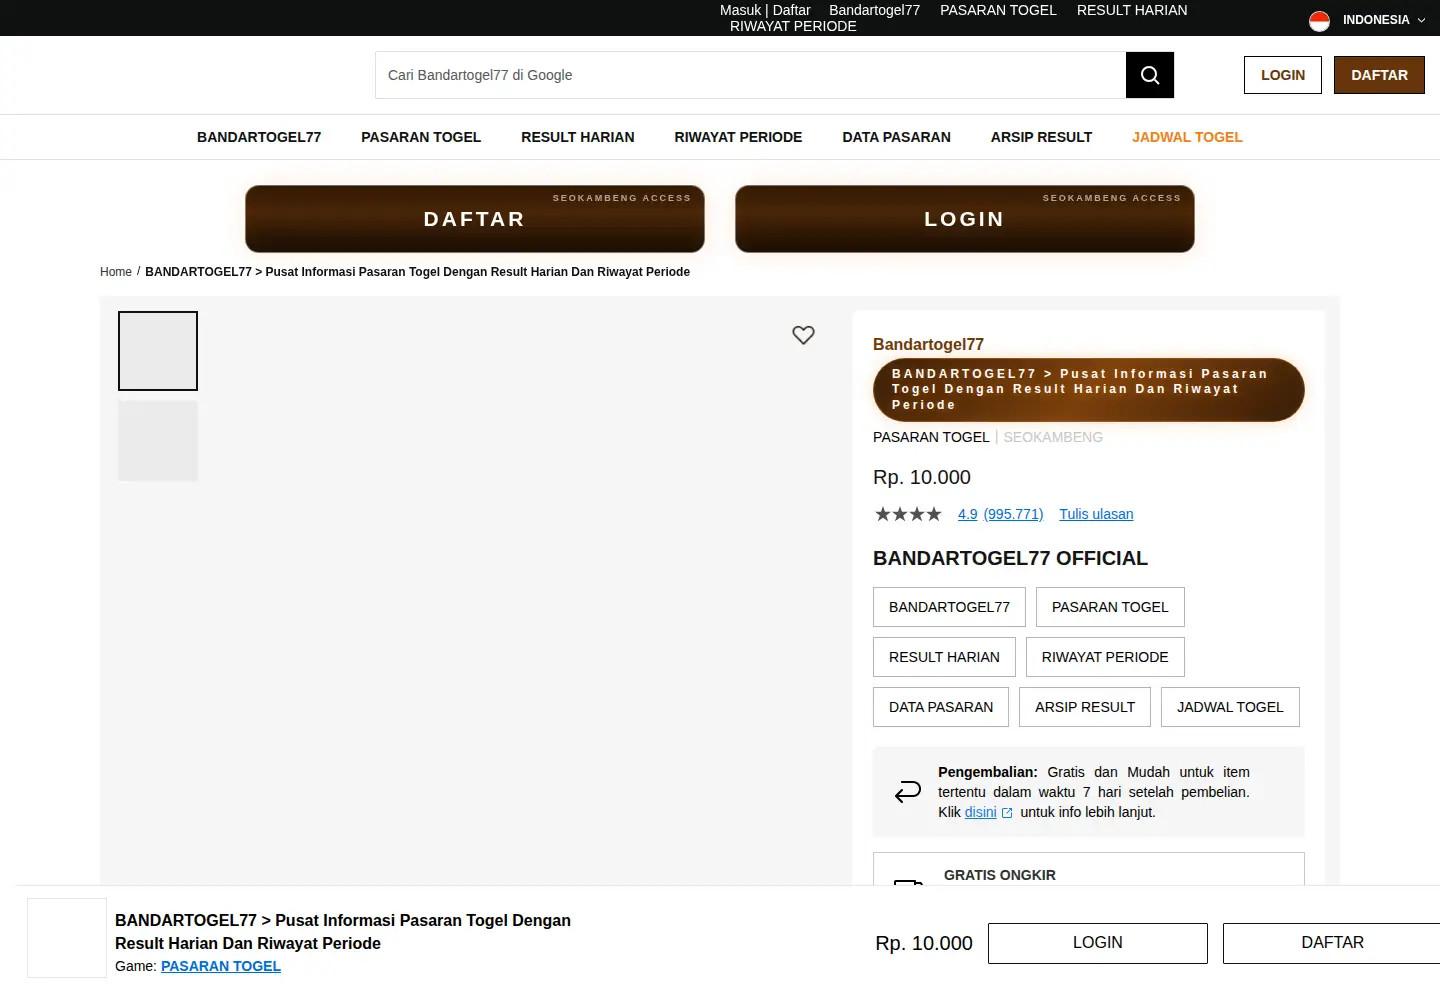Screen dimensions: 1440x1000
Task: Click the search magnifier icon button
Action: click(x=1150, y=75)
